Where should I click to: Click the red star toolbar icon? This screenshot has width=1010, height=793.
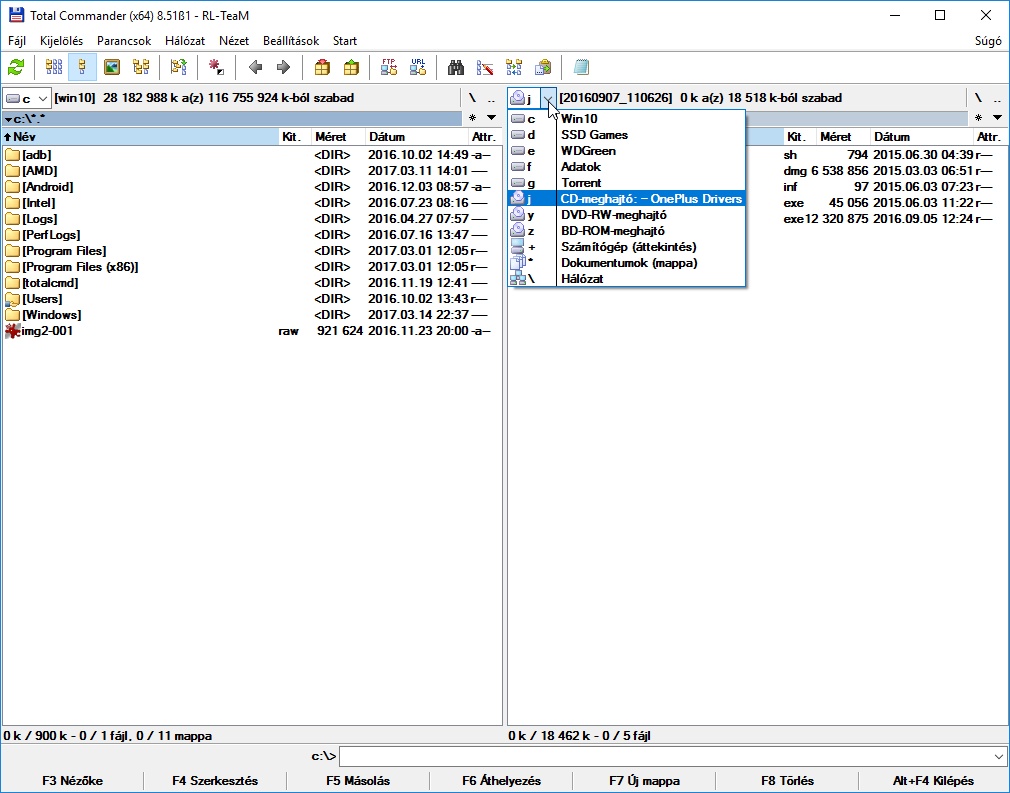click(x=216, y=67)
